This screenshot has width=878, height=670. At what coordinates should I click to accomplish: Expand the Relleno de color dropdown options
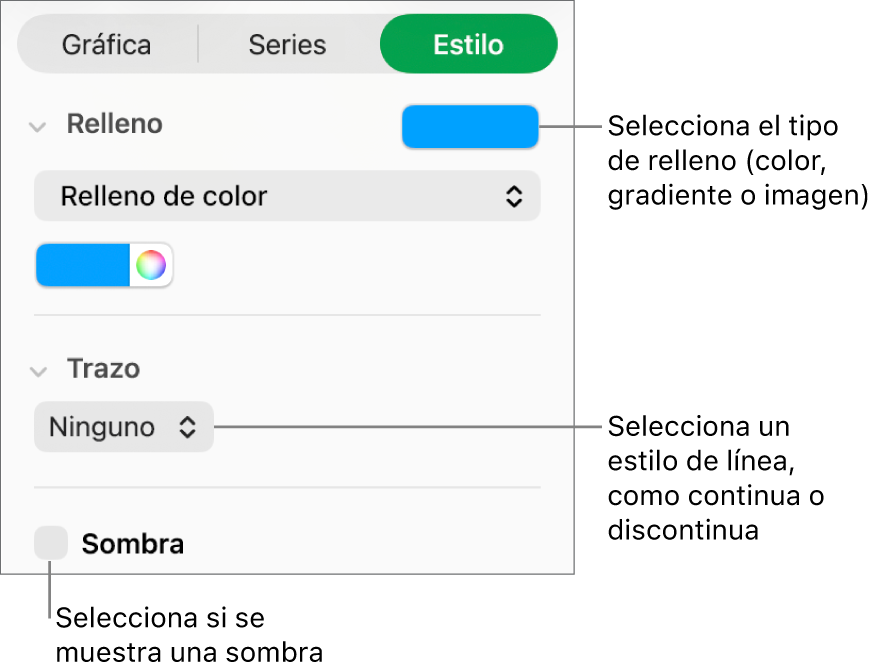click(287, 196)
